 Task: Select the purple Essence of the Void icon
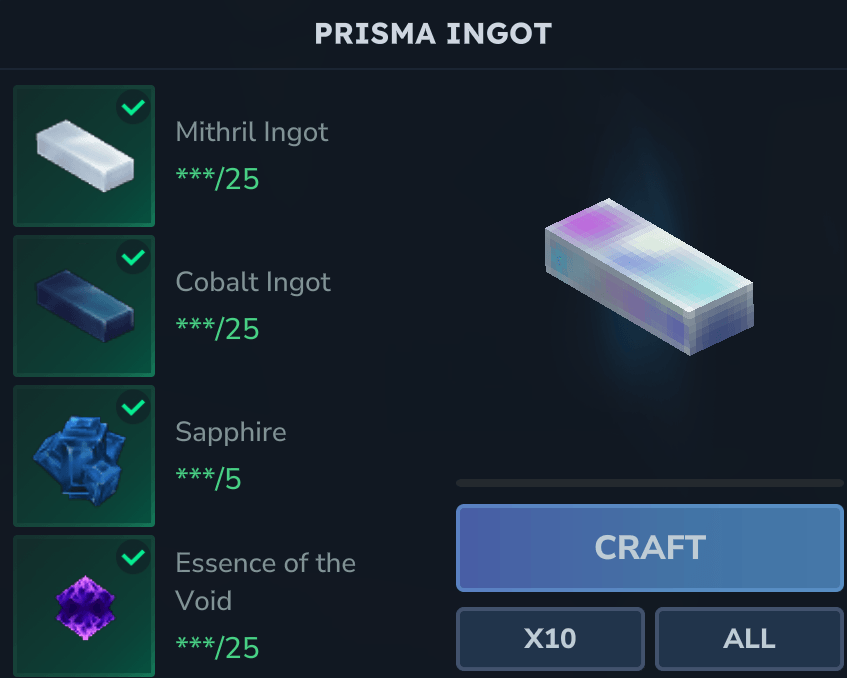coord(84,606)
